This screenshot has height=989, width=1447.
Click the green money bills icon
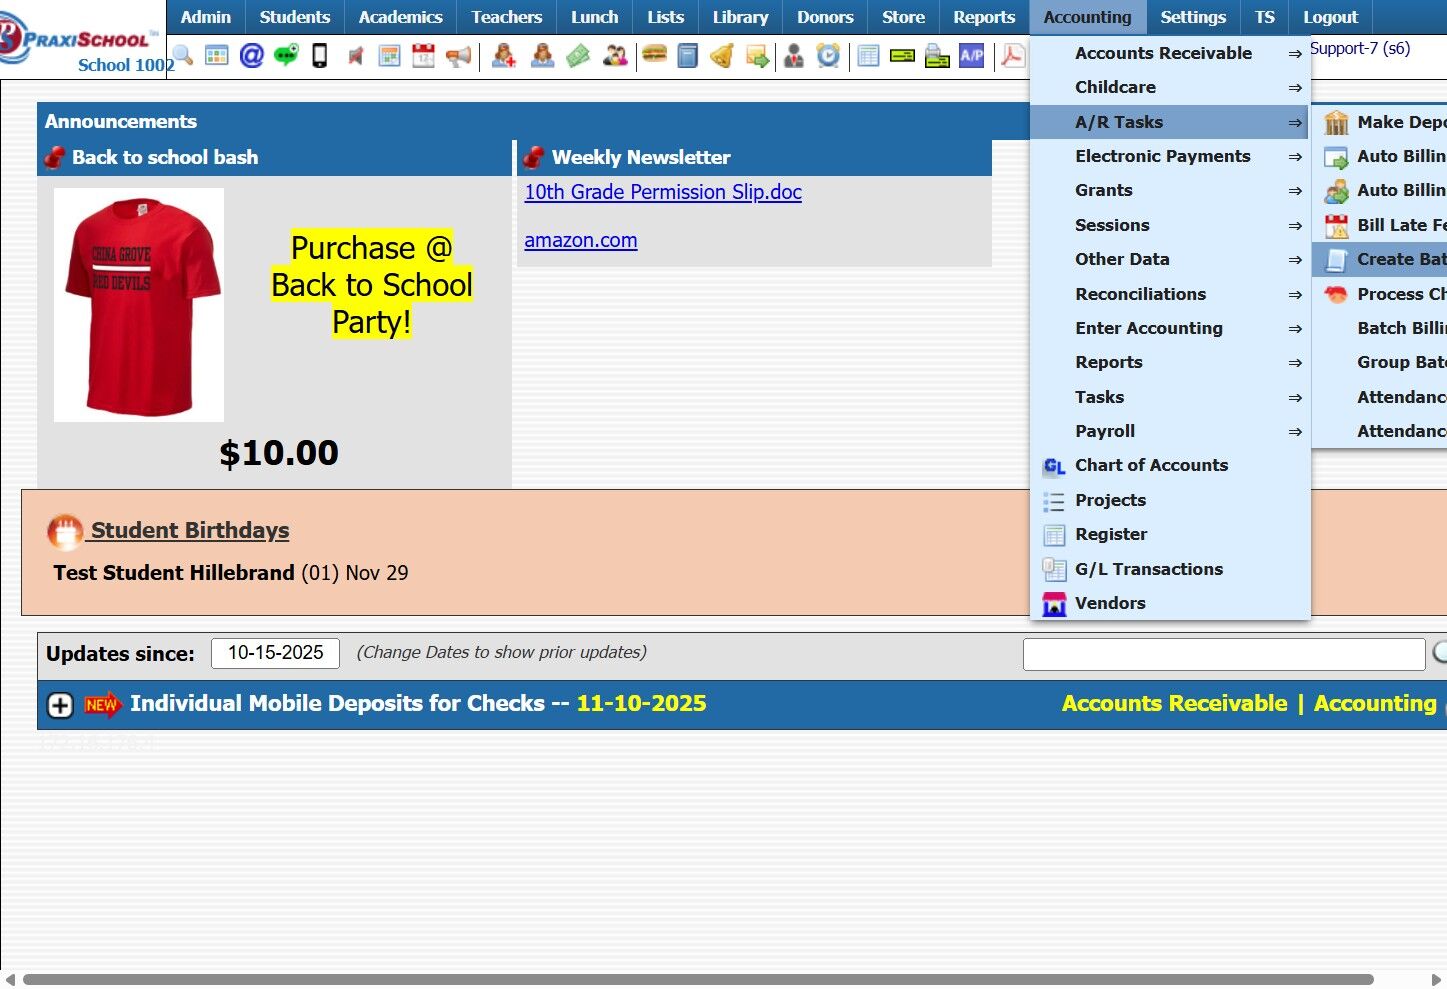(x=578, y=56)
